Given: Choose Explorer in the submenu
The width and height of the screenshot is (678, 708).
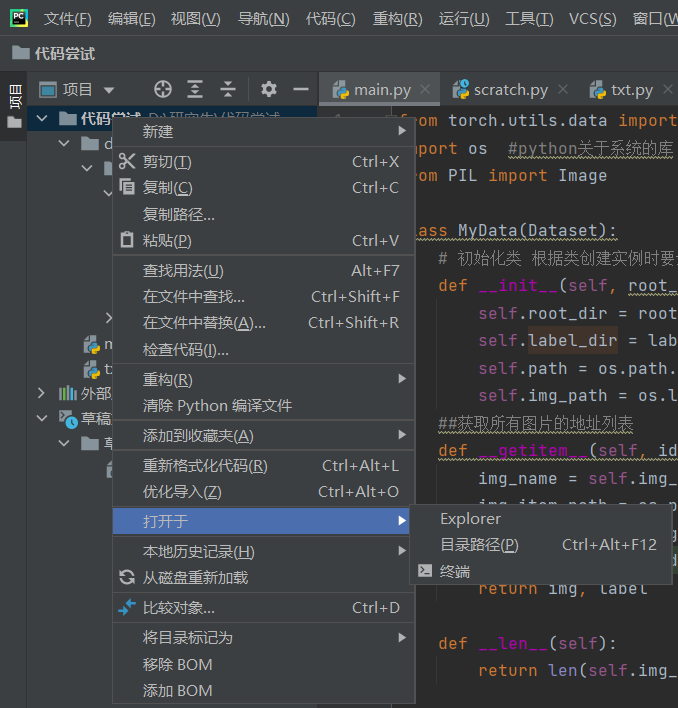Looking at the screenshot, I should pyautogui.click(x=541, y=518).
